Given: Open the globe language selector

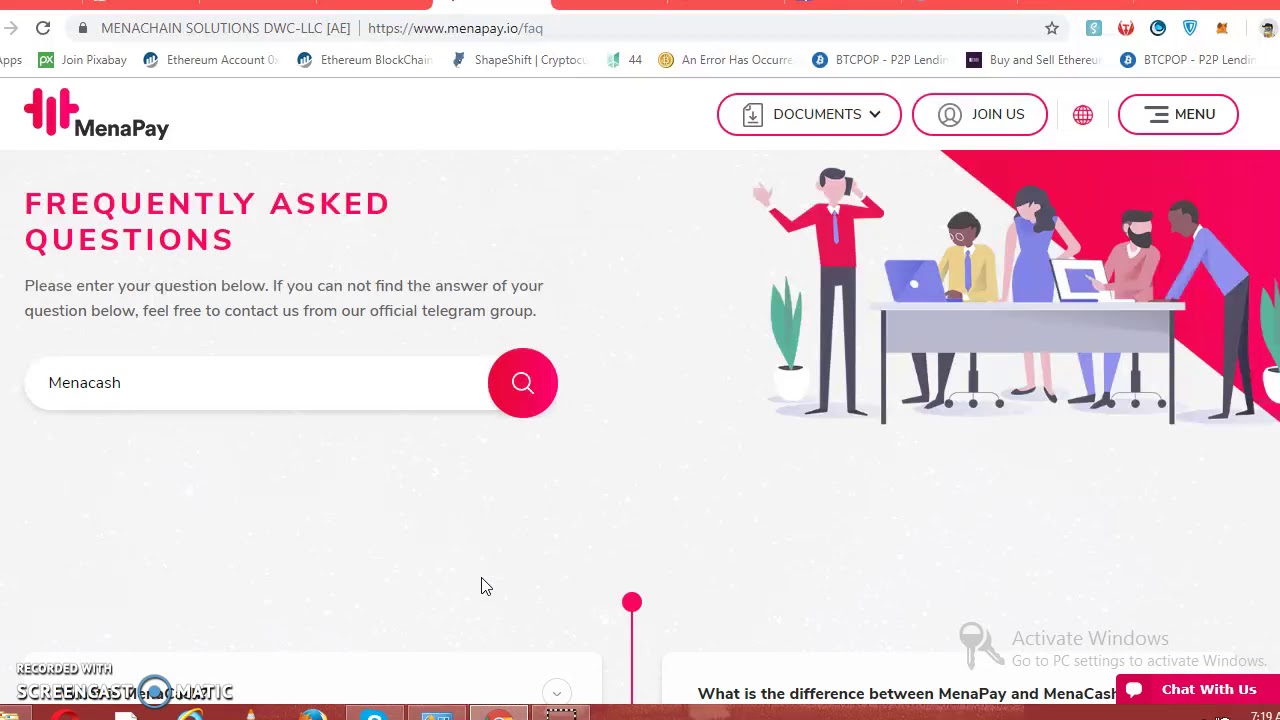Looking at the screenshot, I should point(1083,114).
